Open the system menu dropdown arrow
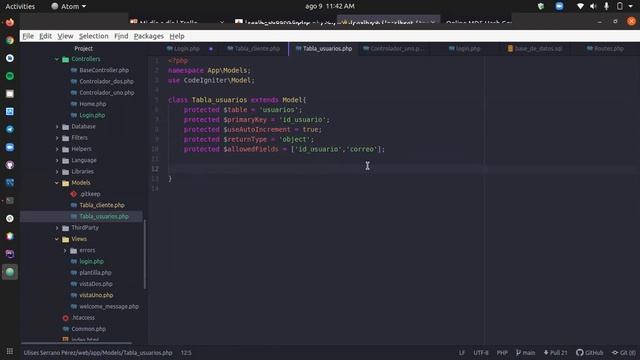640x360 pixels. 631,6
